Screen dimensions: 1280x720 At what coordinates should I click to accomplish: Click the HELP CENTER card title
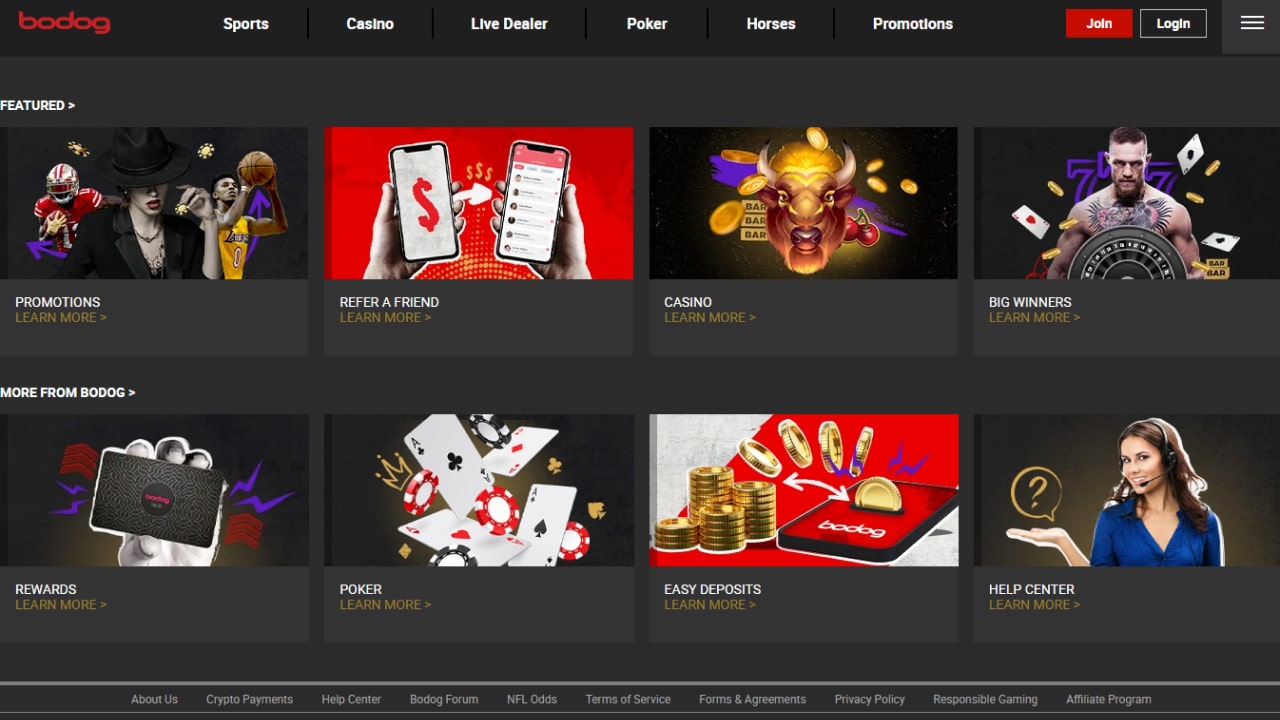click(x=1032, y=589)
